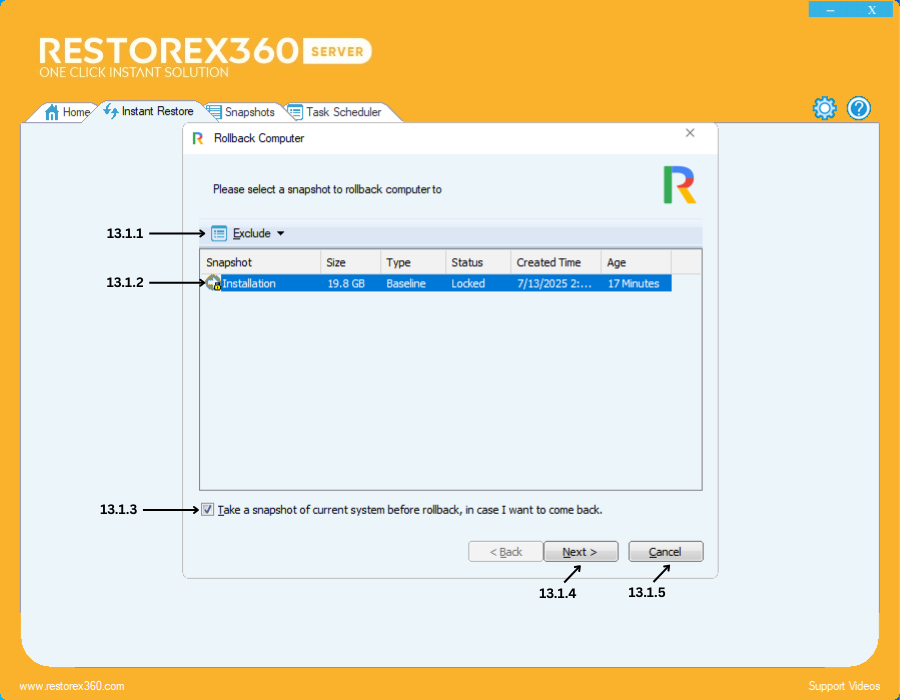
Task: Sort by the Age column header
Action: click(636, 262)
